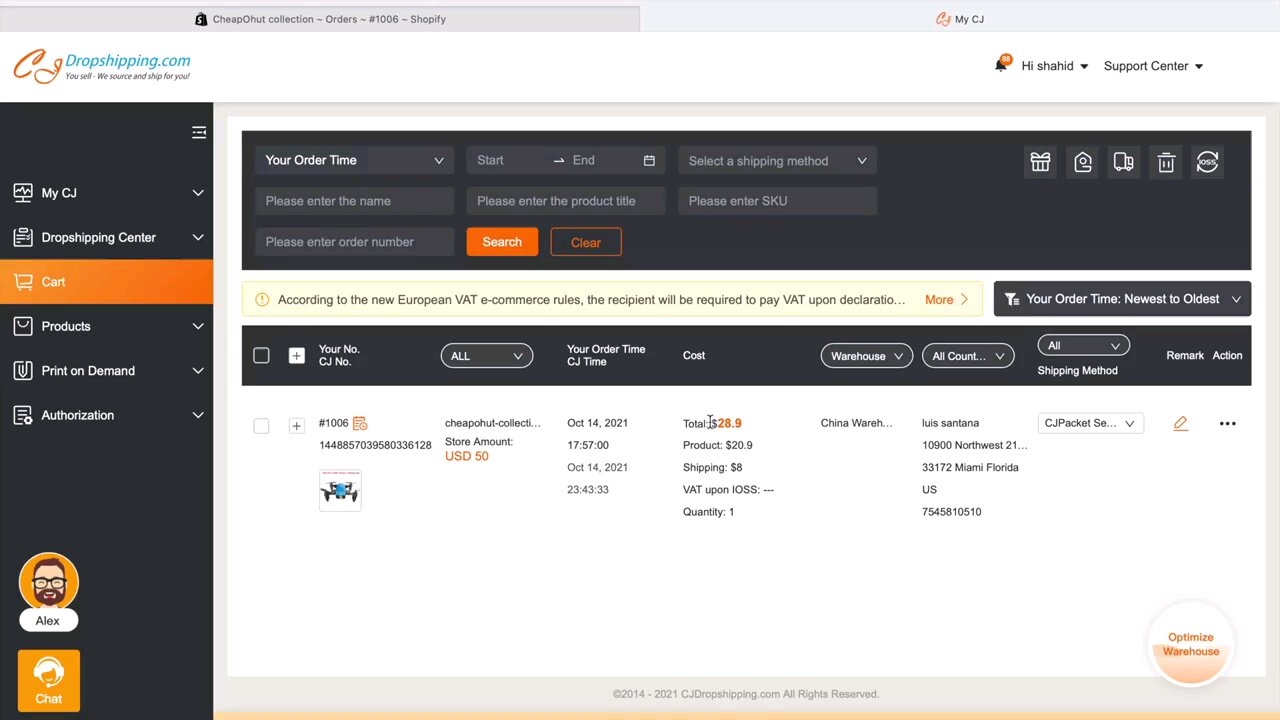Click the IOSS refresh icon
Screen dimensions: 1280x720
click(1207, 162)
